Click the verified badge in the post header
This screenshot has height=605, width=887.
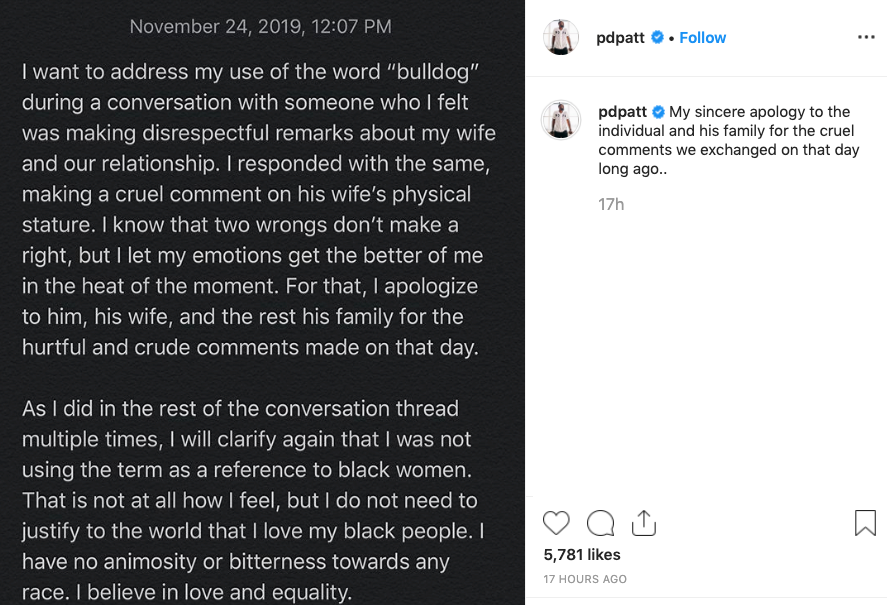pos(657,38)
